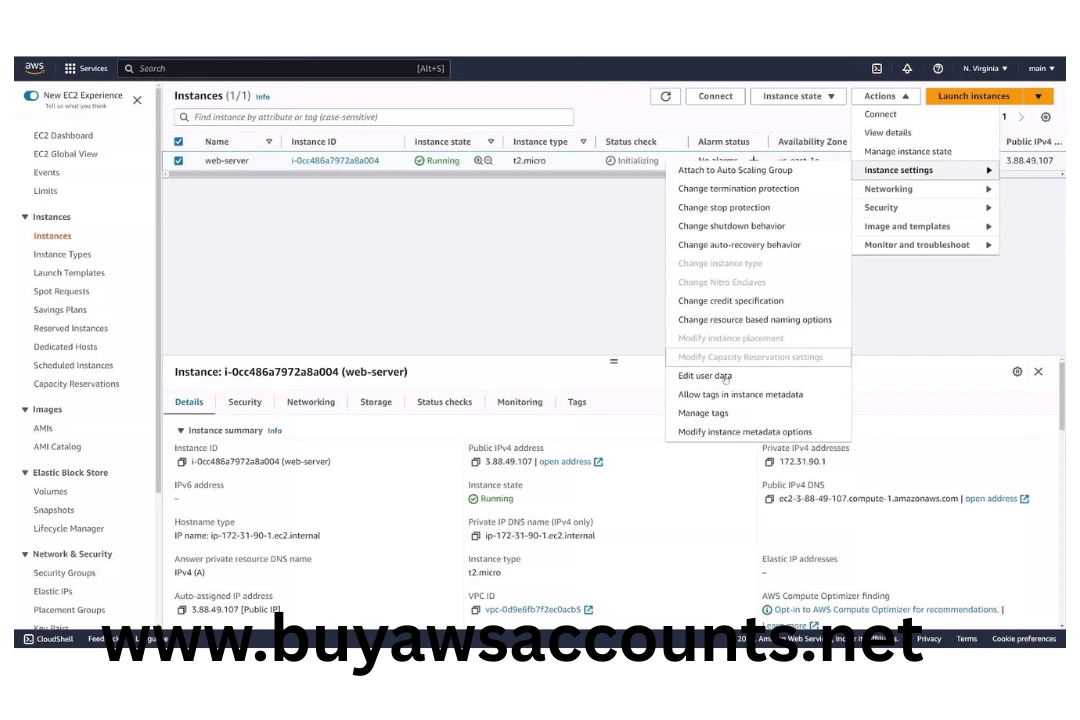Viewport: 1080px width, 720px height.
Task: Select Manage tags menu item
Action: 703,413
